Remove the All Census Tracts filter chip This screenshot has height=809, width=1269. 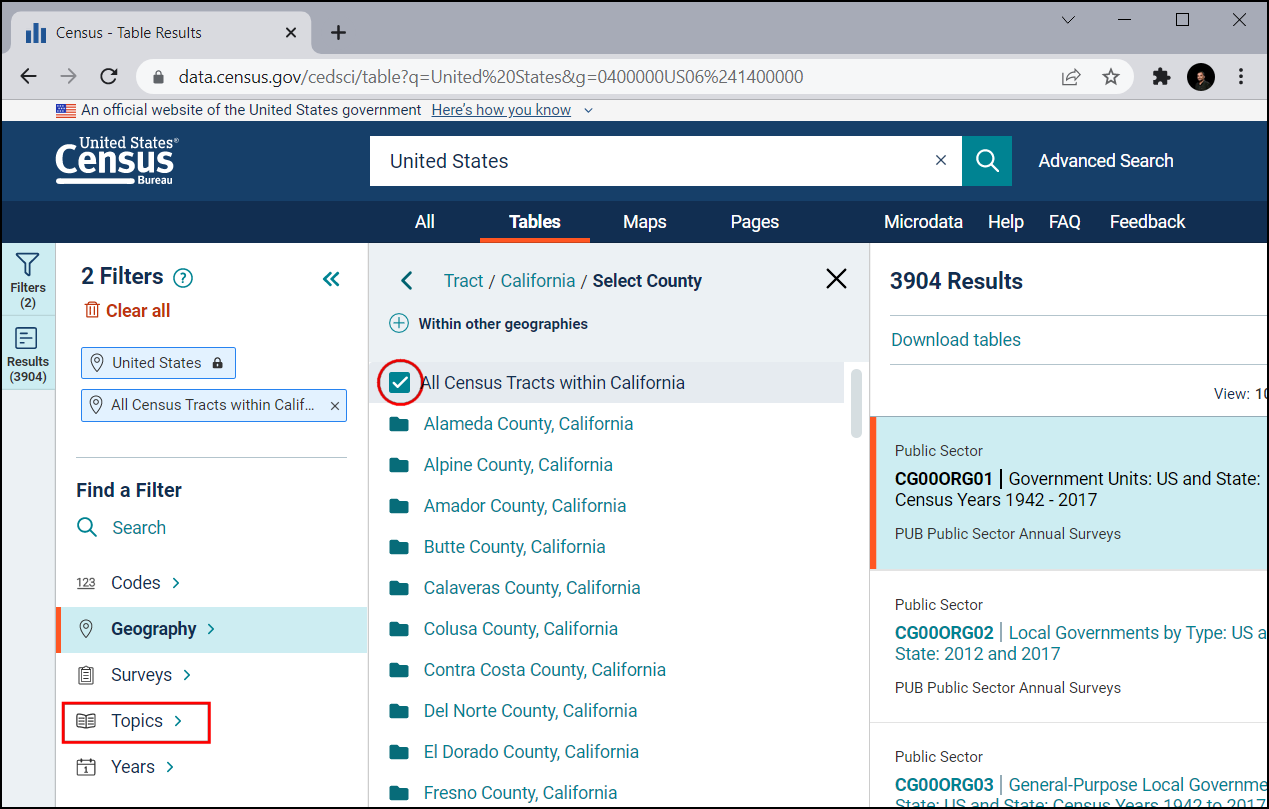(x=334, y=405)
